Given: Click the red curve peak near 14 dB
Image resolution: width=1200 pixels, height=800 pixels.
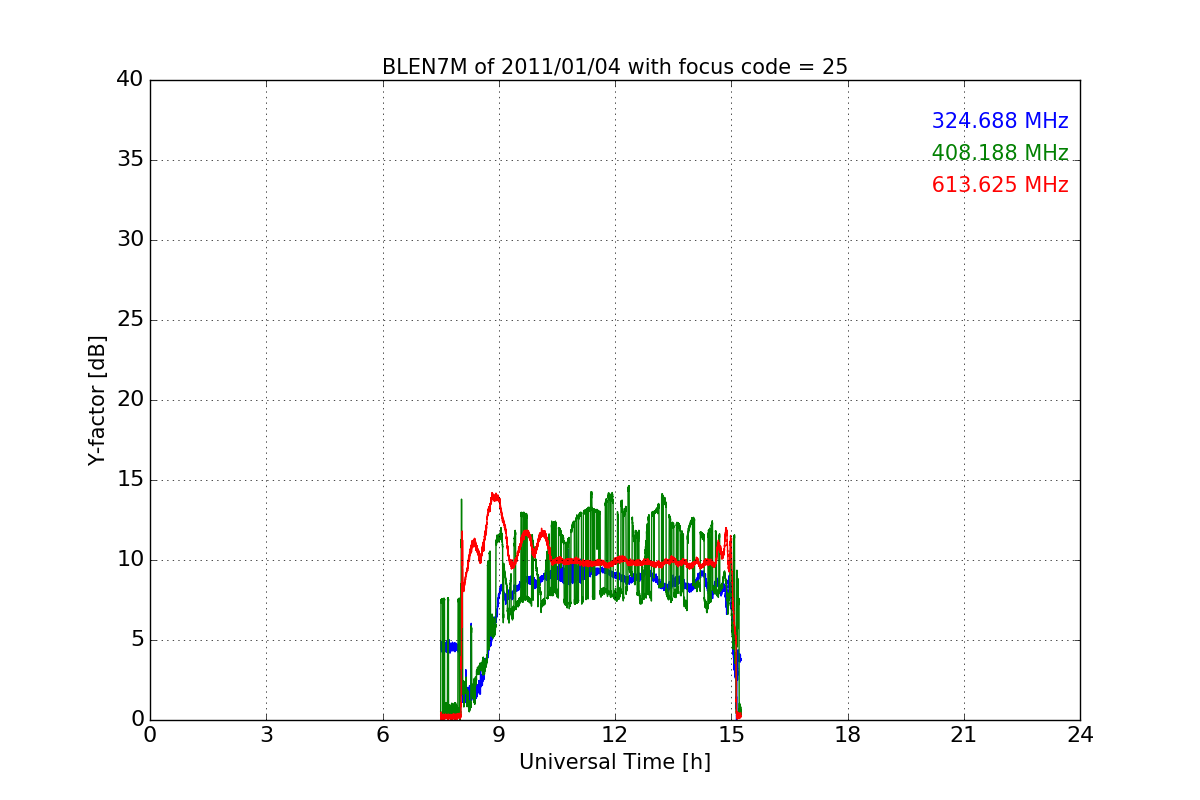Looking at the screenshot, I should tap(494, 495).
